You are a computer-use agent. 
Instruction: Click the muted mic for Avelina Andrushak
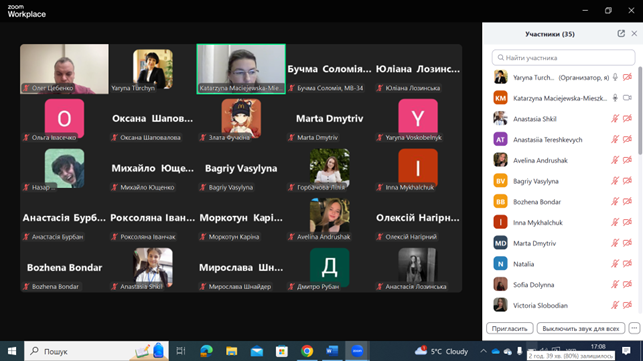coord(615,160)
